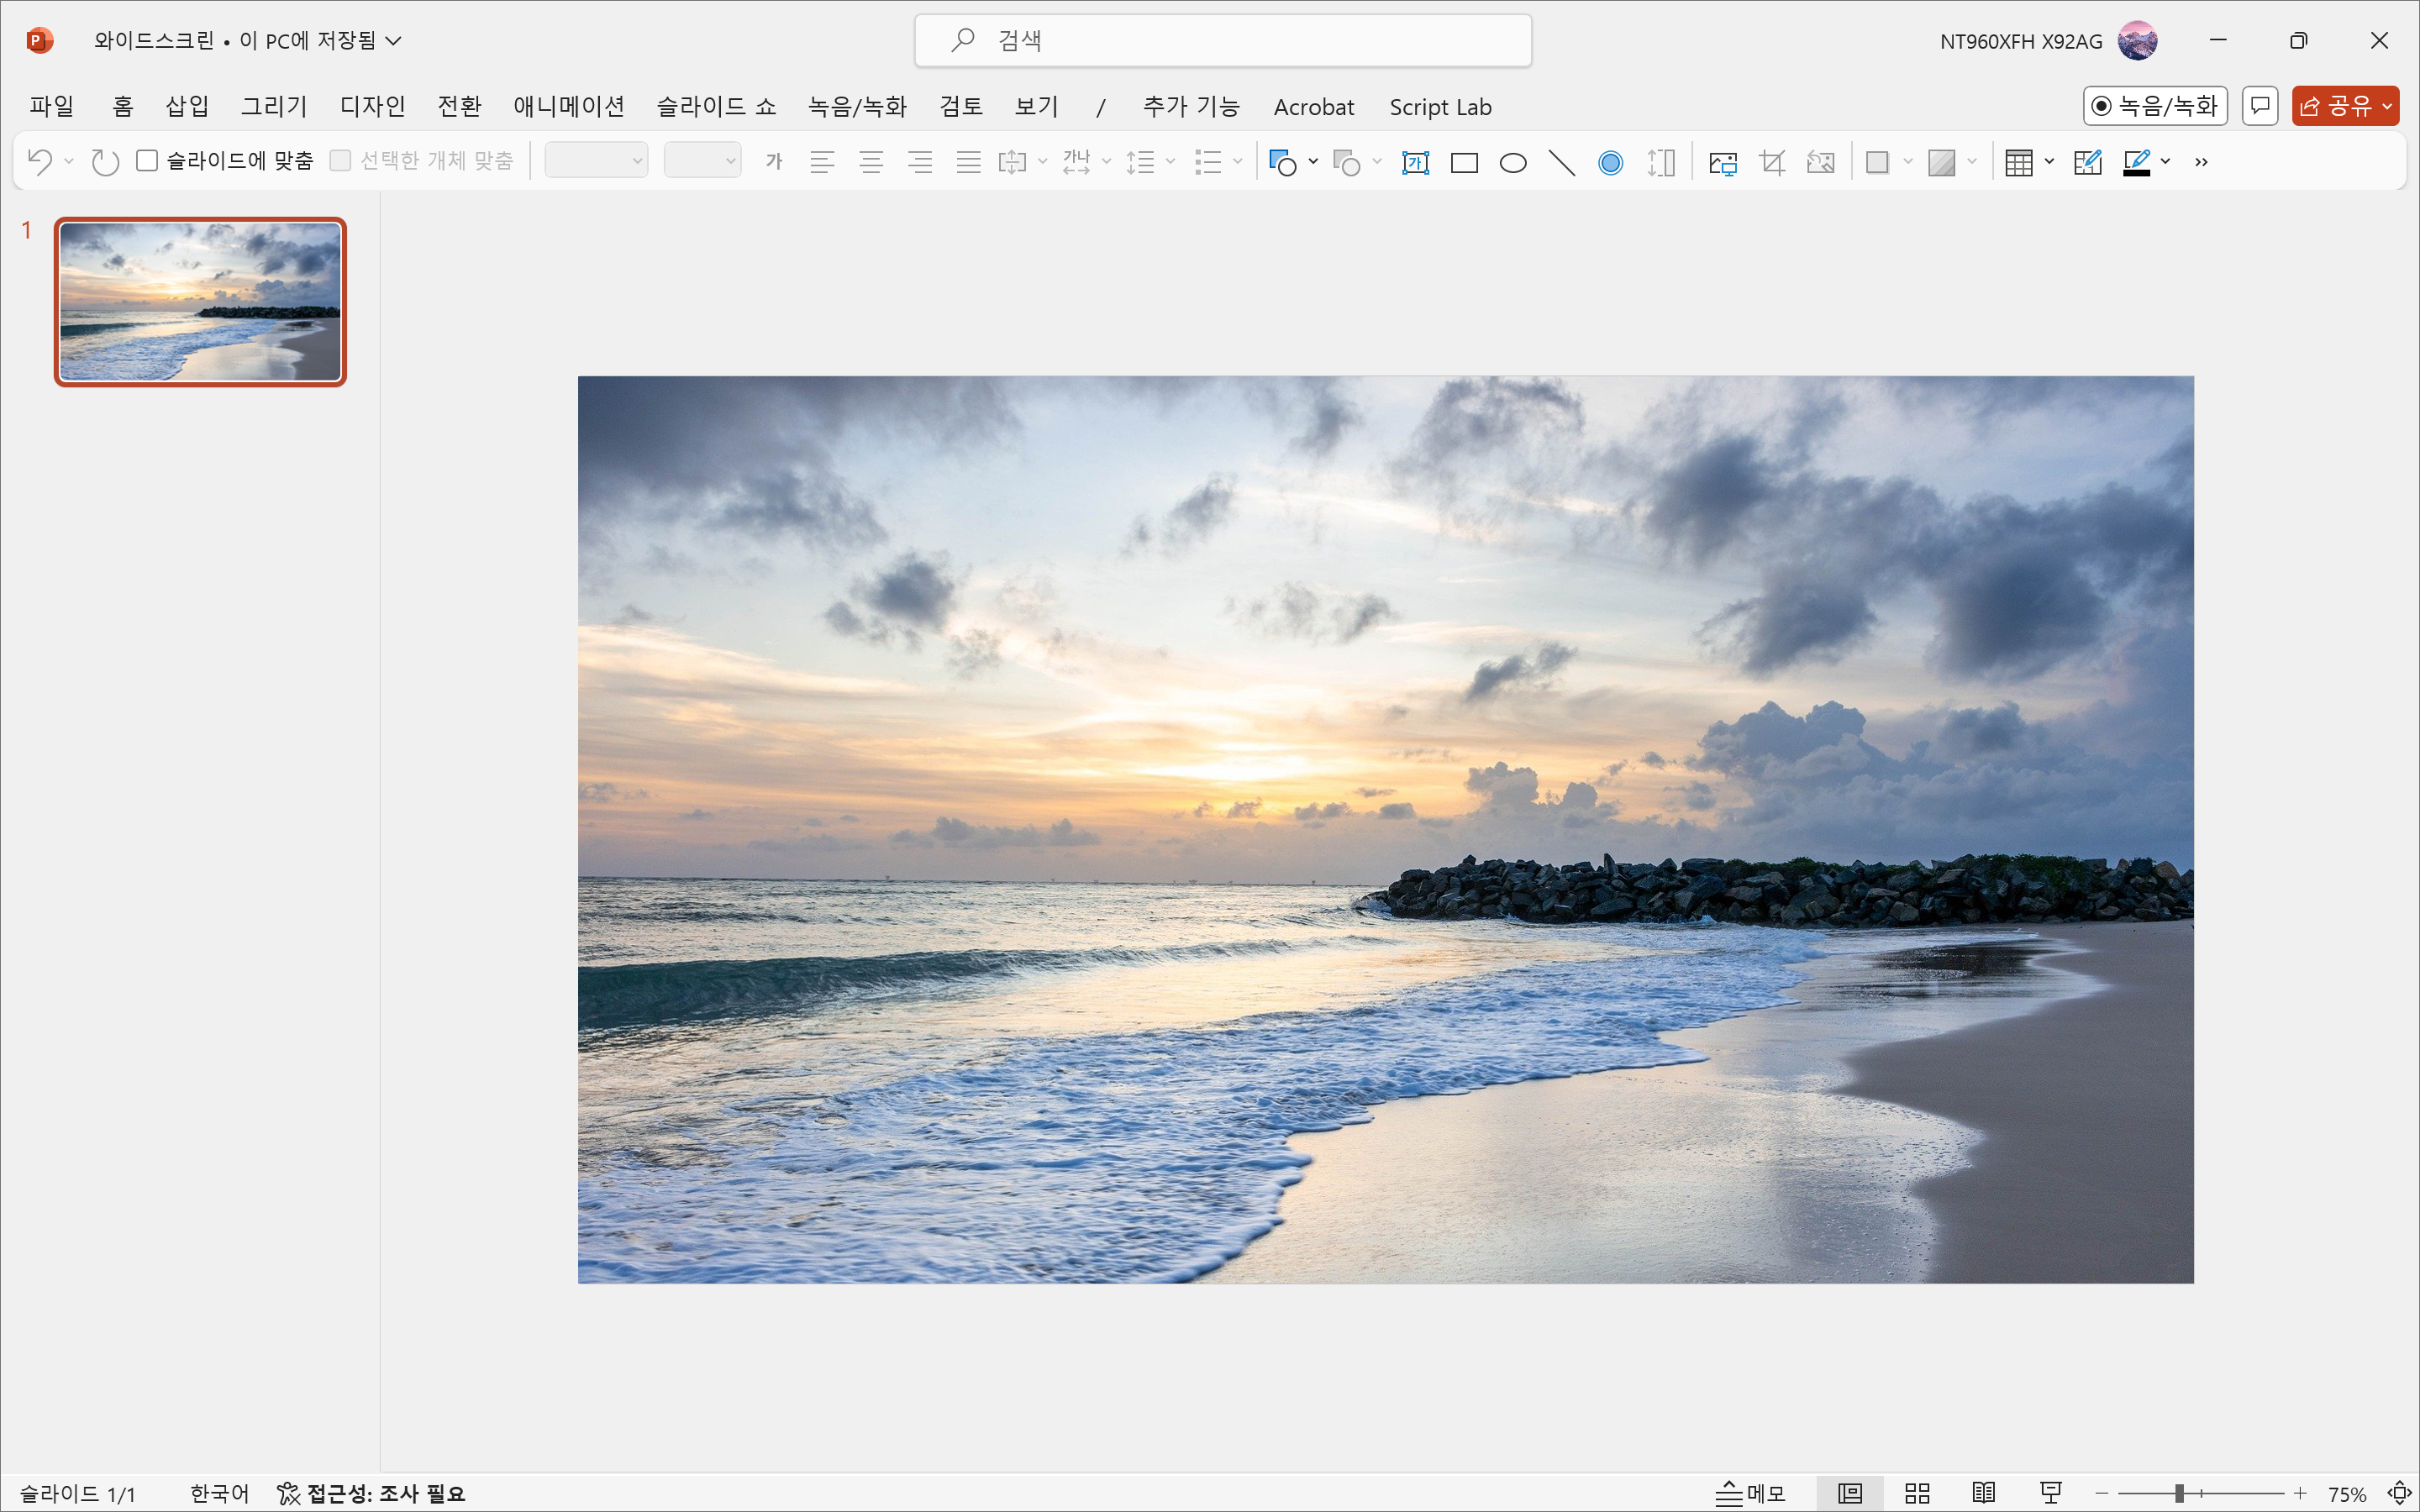Open slide sorter view
The width and height of the screenshot is (2420, 1512).
1917,1493
